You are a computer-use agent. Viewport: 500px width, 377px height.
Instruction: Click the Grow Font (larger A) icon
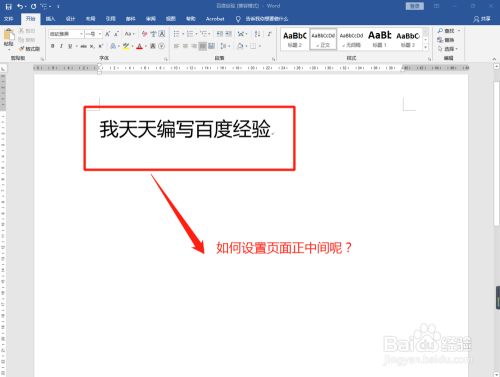click(x=108, y=34)
